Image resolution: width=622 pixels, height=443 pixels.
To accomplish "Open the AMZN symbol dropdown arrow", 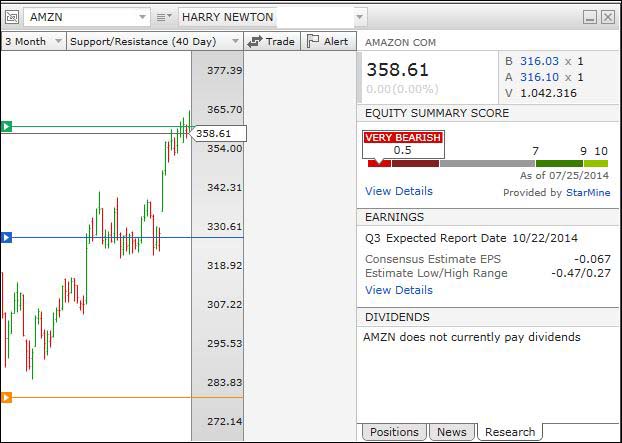I will [142, 17].
